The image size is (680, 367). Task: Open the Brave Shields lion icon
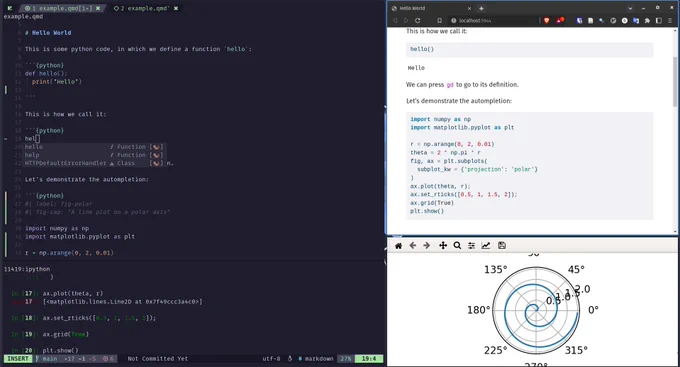click(x=546, y=20)
